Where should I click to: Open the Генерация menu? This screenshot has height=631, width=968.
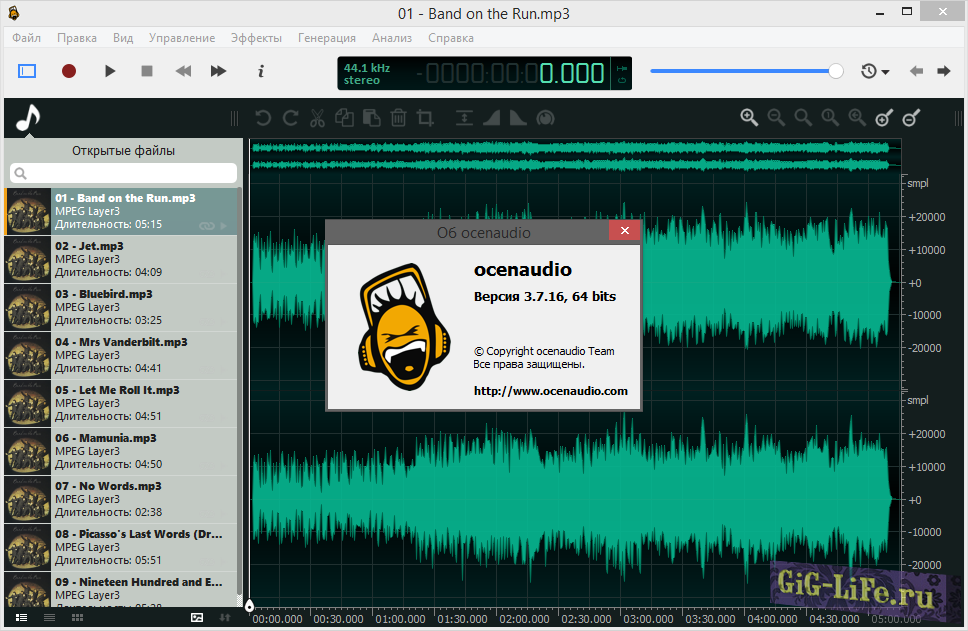click(x=326, y=38)
